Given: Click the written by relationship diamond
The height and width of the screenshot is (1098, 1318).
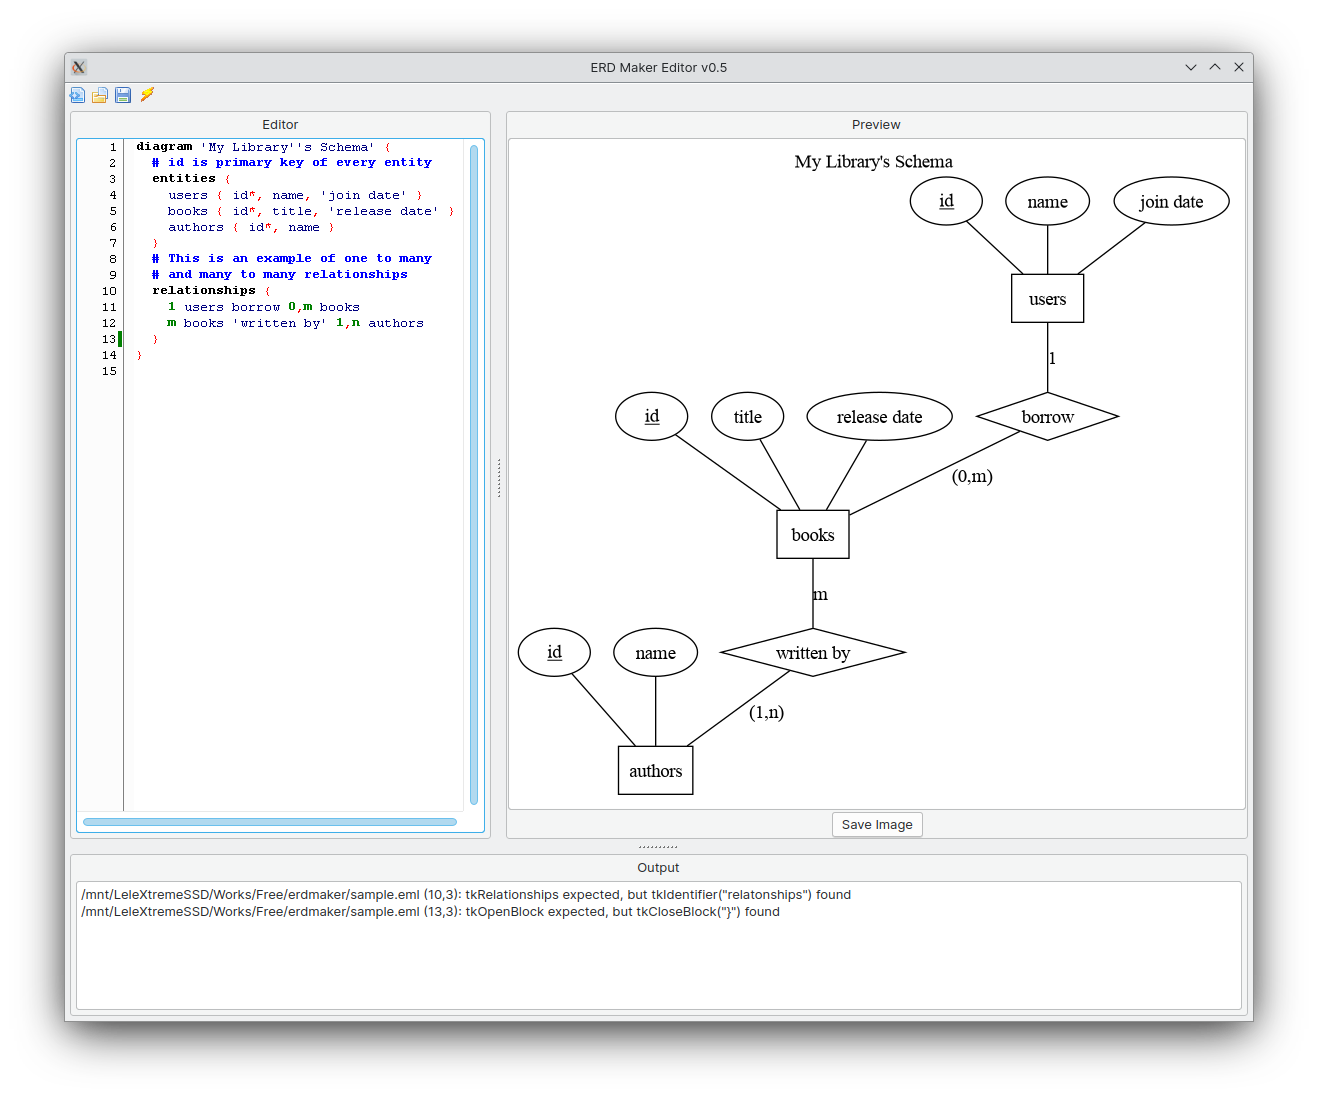Looking at the screenshot, I should [812, 652].
